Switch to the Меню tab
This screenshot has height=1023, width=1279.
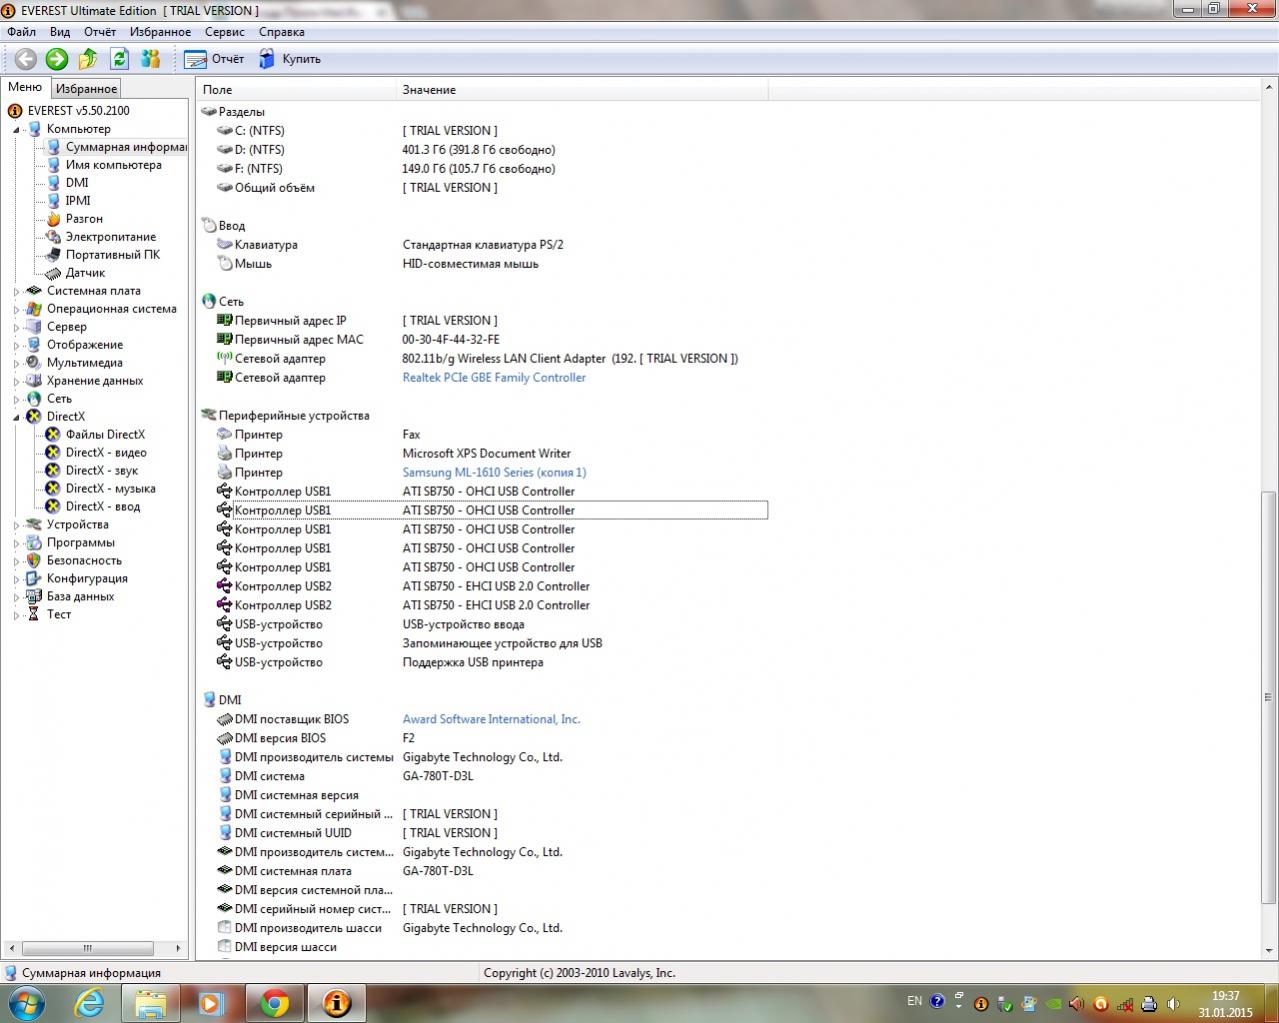(x=25, y=88)
